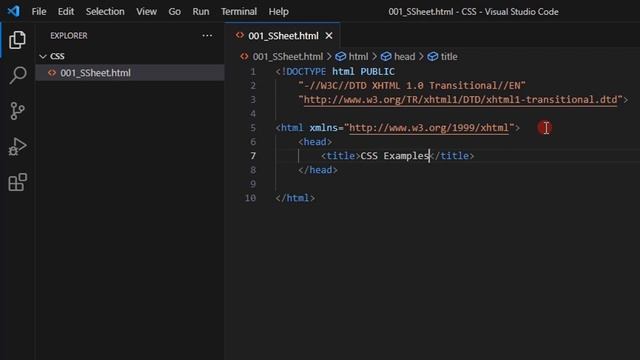Viewport: 640px width, 360px height.
Task: Click the closing html tag
Action: click(295, 198)
